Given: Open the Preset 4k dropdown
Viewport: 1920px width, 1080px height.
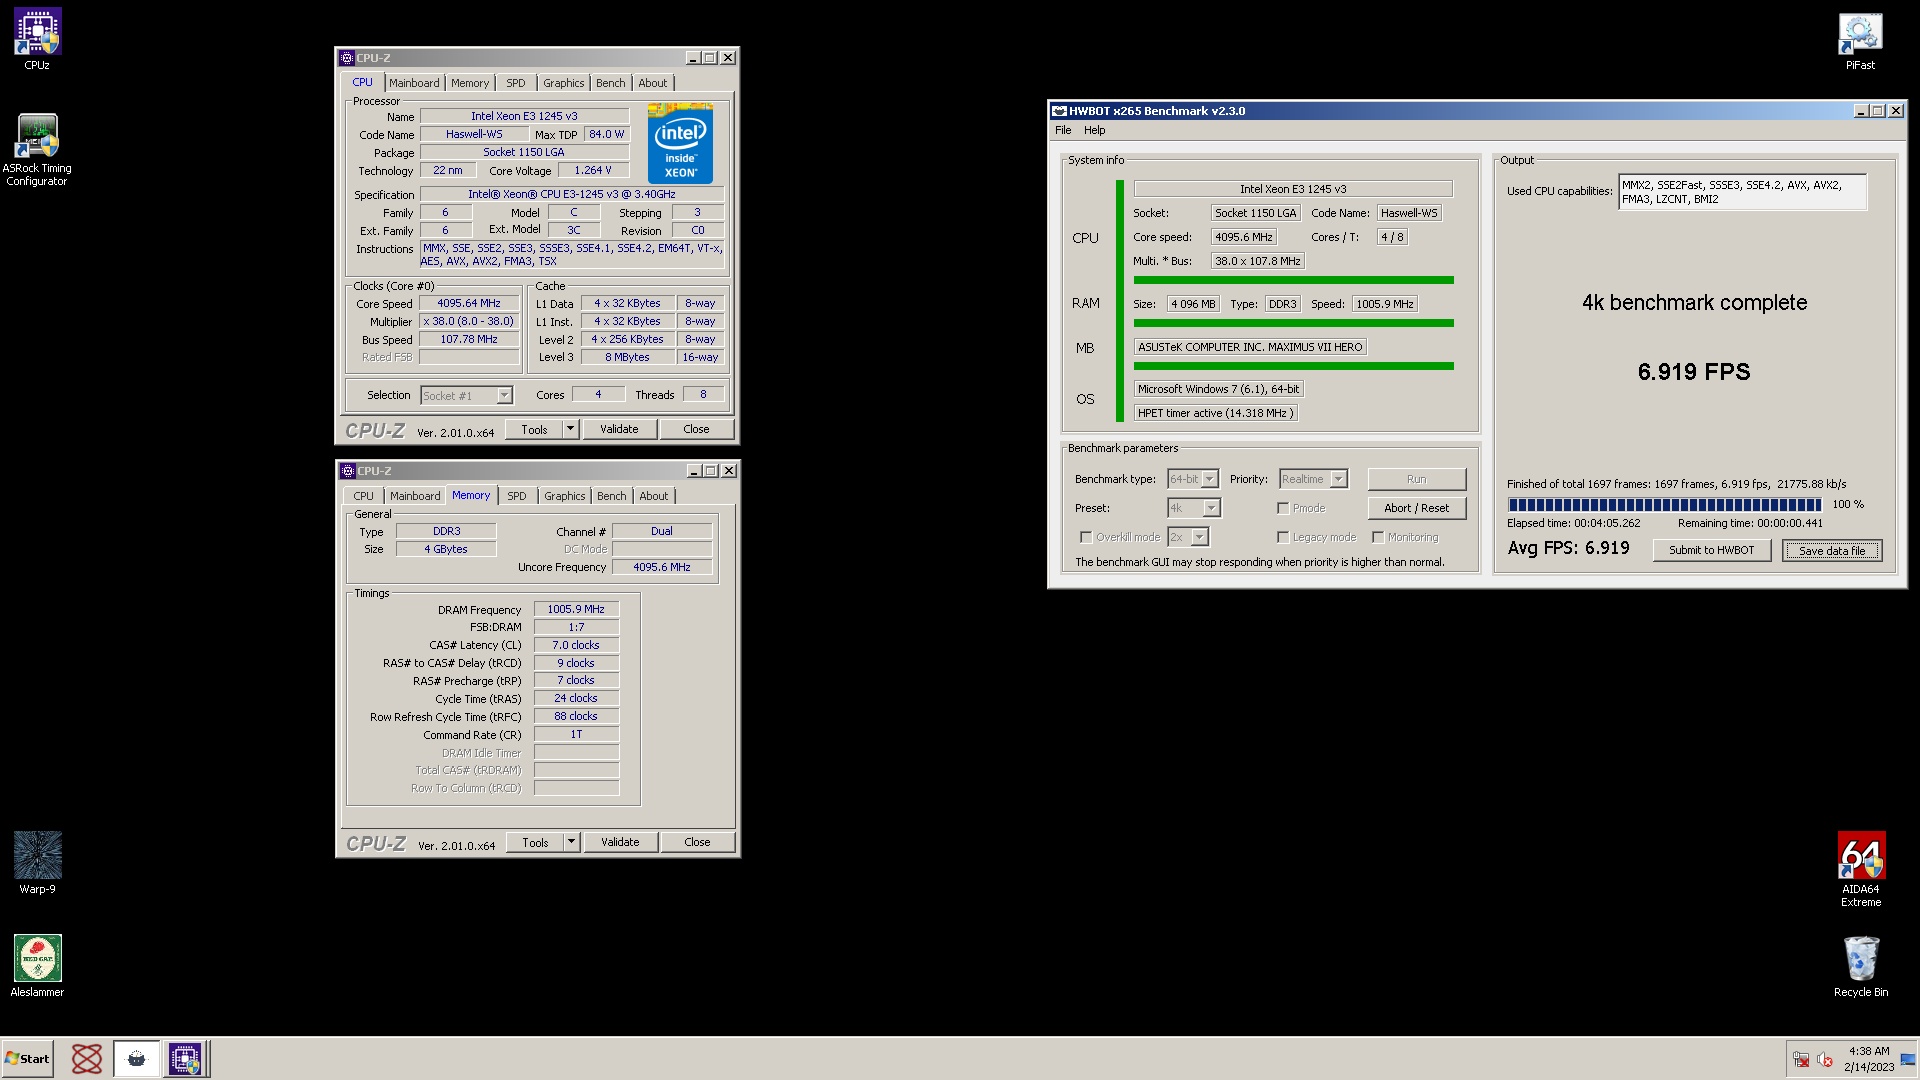Looking at the screenshot, I should (x=1194, y=508).
